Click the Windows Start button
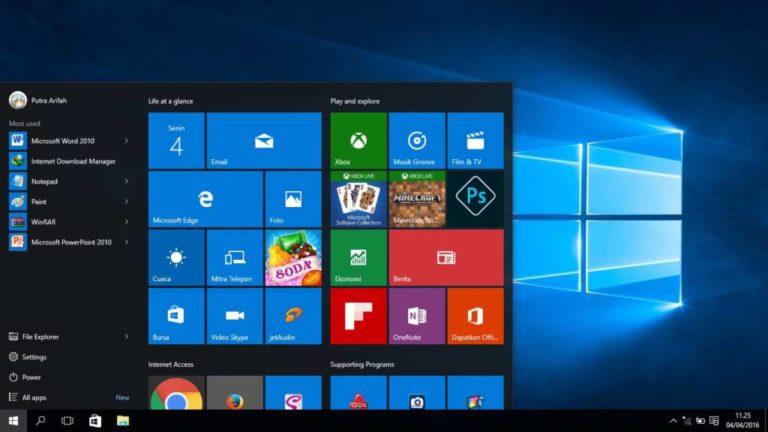Screen dimensions: 768x432 click(x=13, y=421)
